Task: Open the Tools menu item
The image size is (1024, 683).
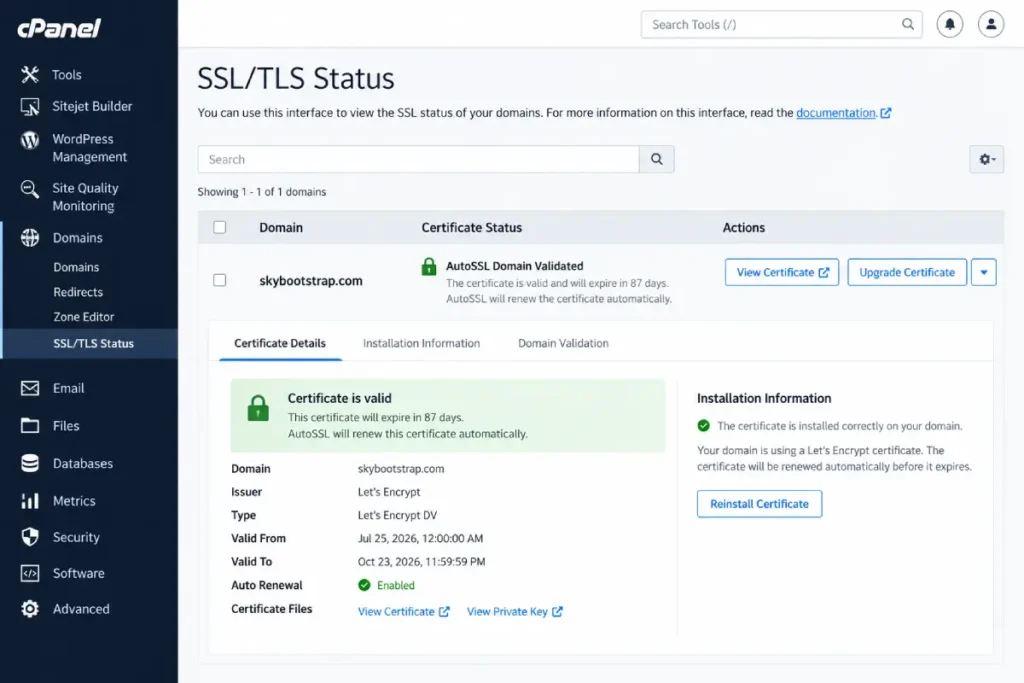Action: [x=67, y=75]
